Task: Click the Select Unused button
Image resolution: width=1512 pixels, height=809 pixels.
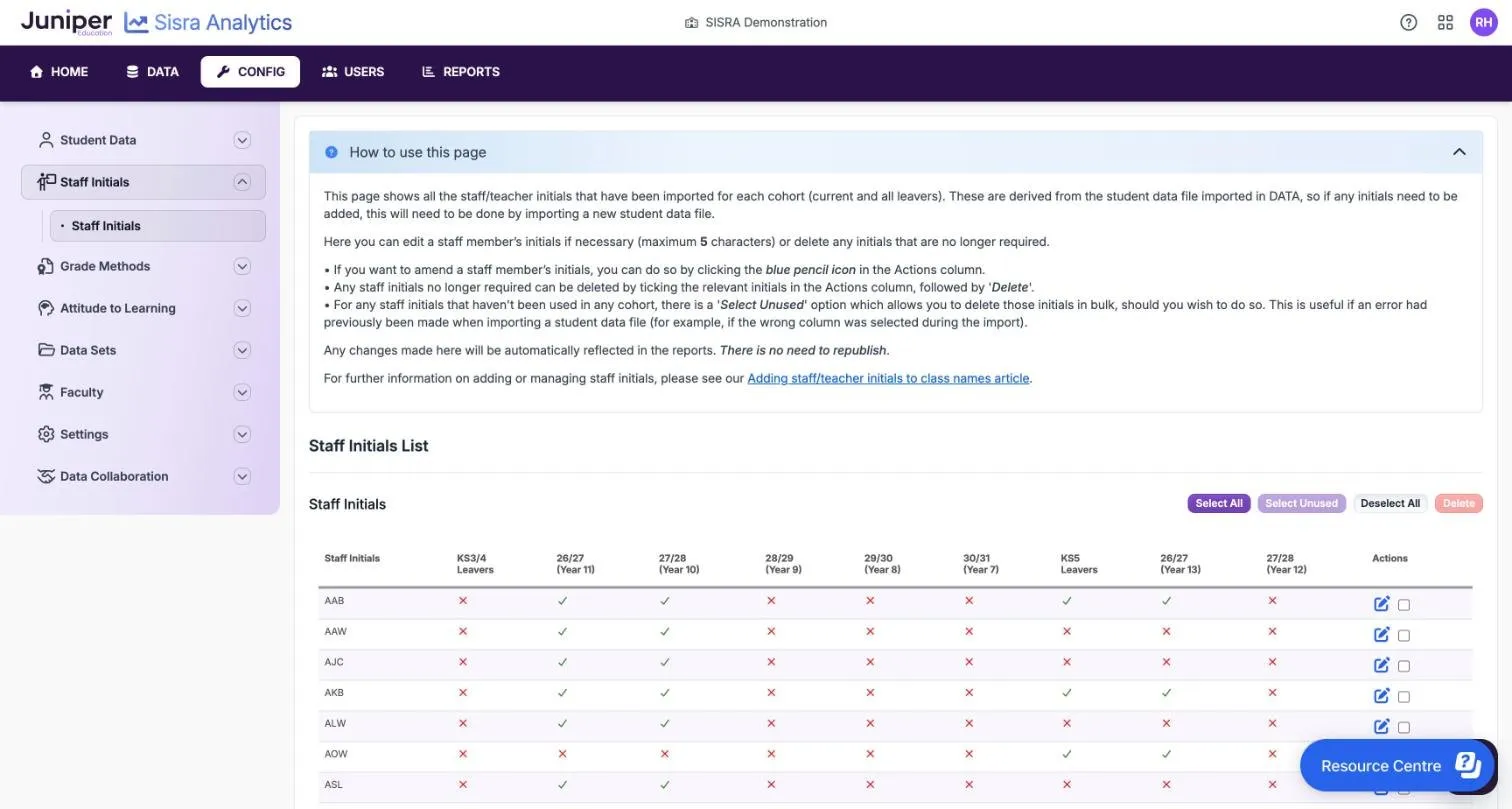Action: (1301, 503)
